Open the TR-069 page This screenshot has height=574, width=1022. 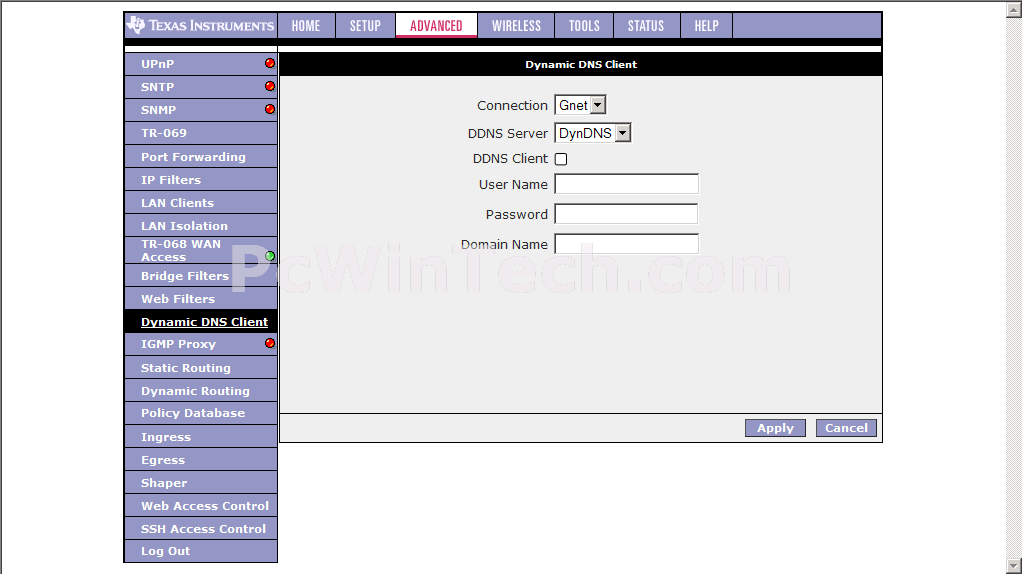point(201,133)
